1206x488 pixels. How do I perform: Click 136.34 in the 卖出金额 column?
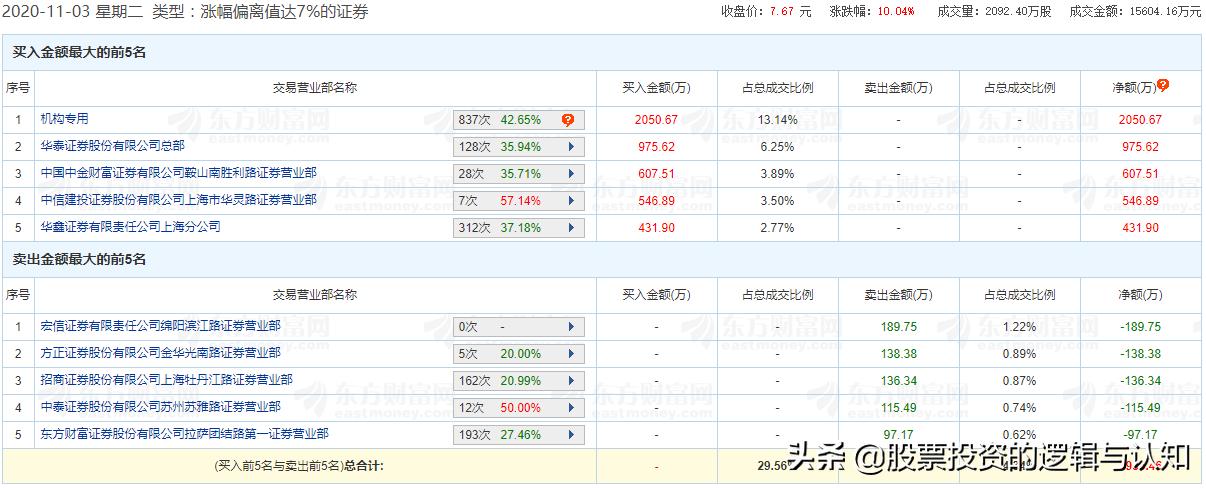pos(899,381)
